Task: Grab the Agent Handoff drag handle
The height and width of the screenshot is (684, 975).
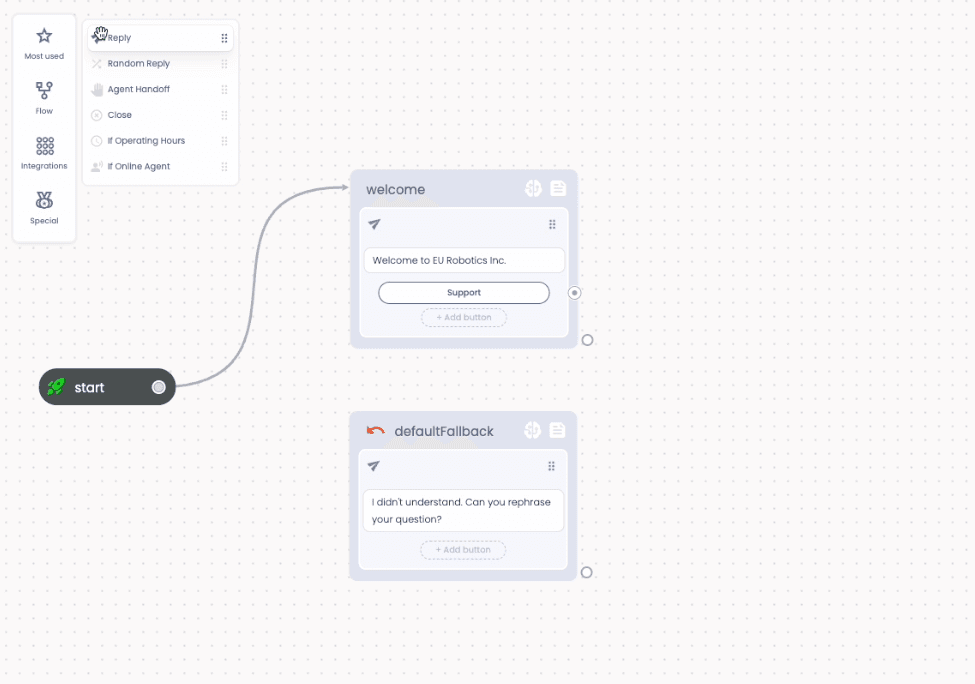Action: click(224, 90)
